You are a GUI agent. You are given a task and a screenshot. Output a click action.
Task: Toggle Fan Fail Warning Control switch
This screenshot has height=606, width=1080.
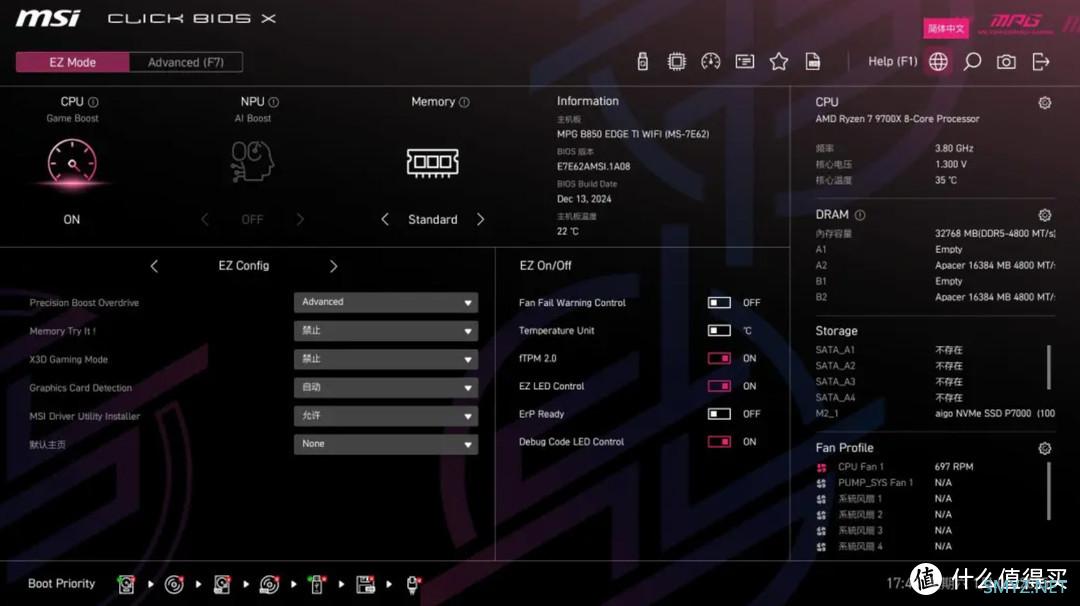[719, 302]
